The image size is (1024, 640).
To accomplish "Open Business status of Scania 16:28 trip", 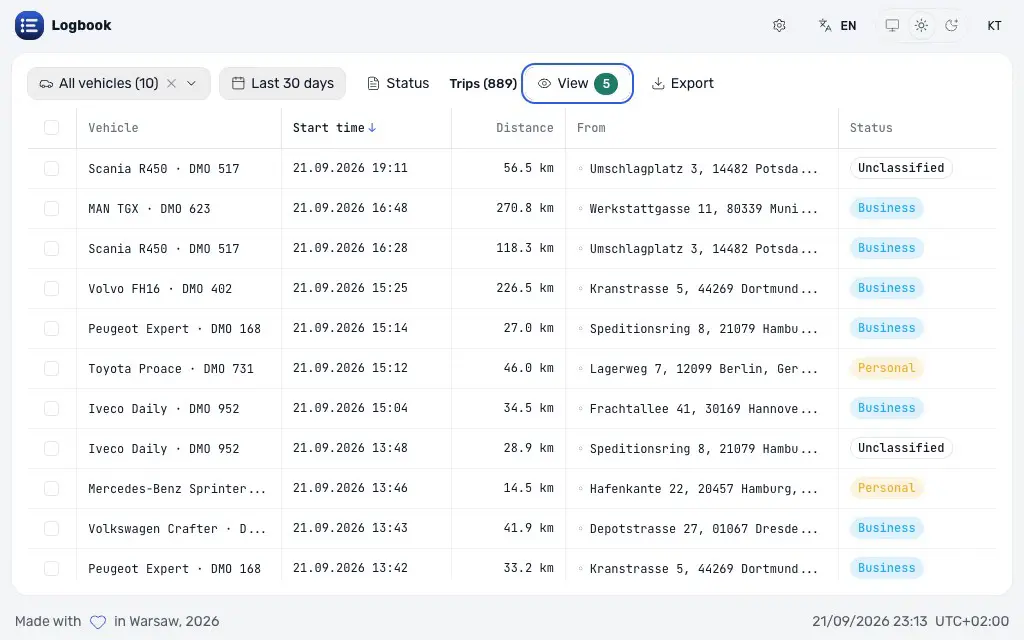I will pyautogui.click(x=886, y=248).
